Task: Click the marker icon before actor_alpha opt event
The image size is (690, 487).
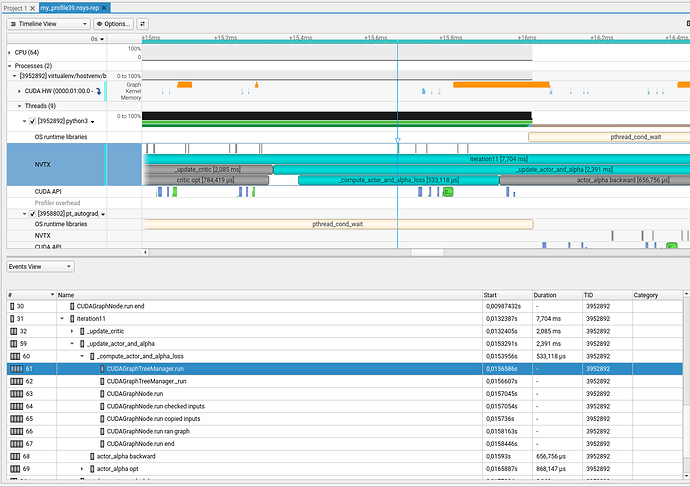Action: (x=92, y=469)
